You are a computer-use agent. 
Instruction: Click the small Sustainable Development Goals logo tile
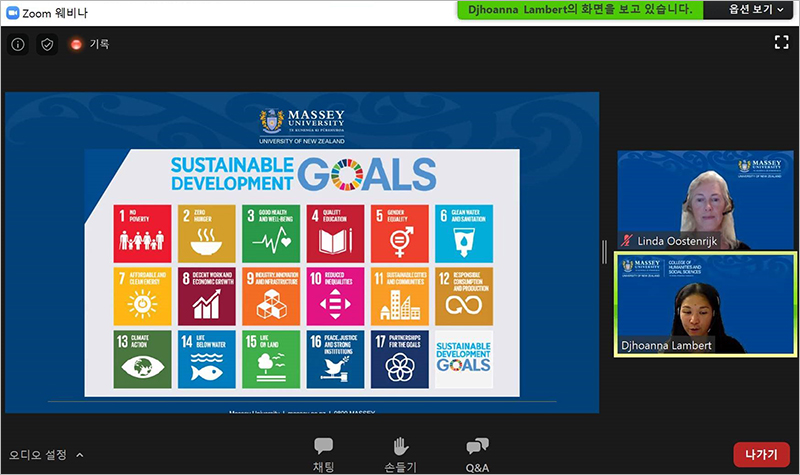point(464,359)
